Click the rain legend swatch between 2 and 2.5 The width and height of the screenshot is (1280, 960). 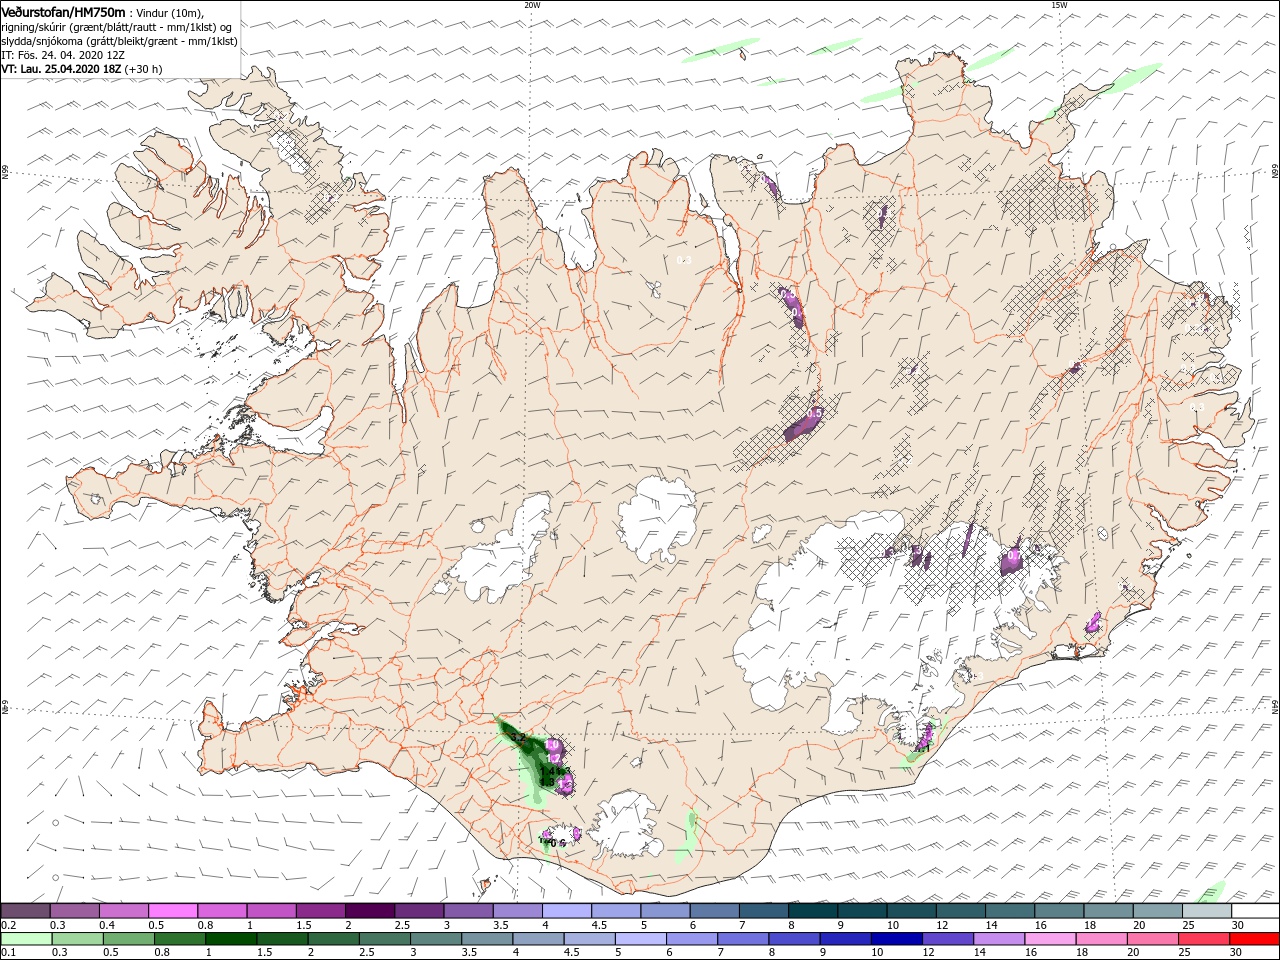(333, 939)
